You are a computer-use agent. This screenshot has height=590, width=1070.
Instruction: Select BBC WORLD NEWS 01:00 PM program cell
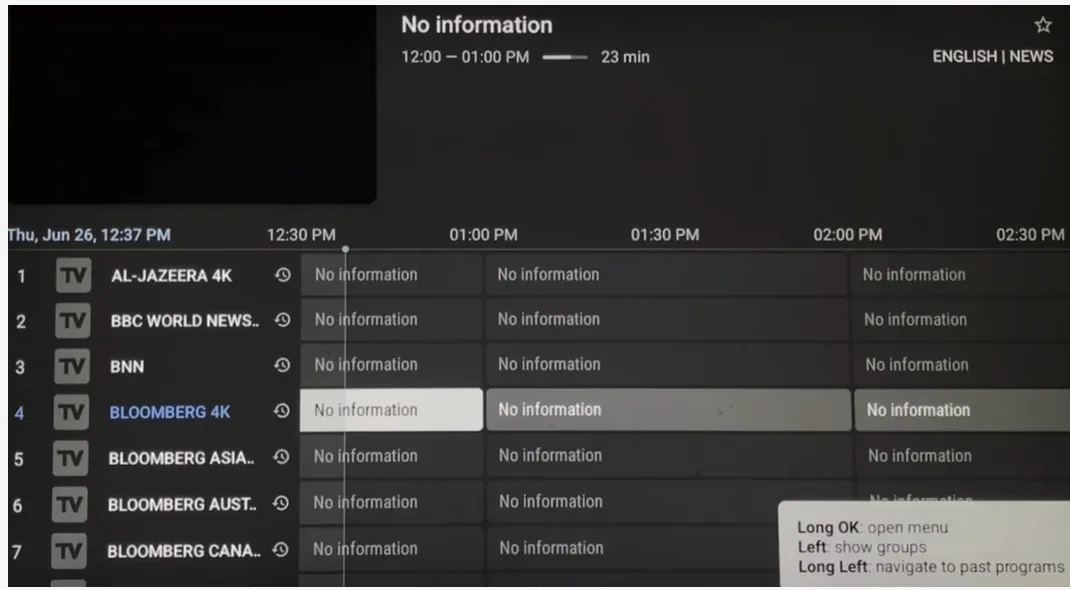667,319
